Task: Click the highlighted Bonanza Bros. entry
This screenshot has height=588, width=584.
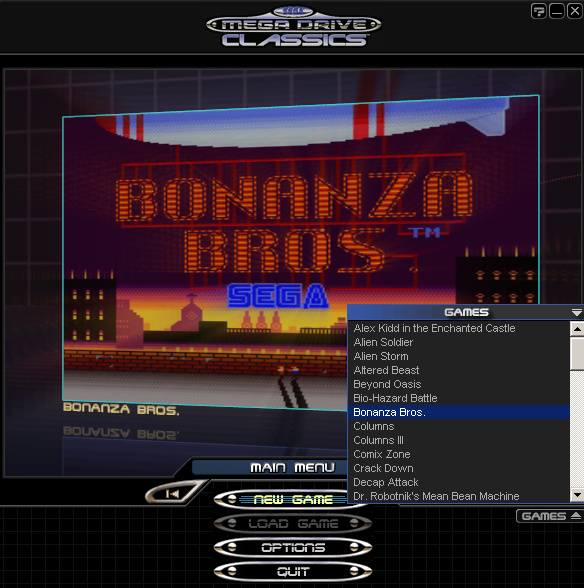Action: (459, 412)
